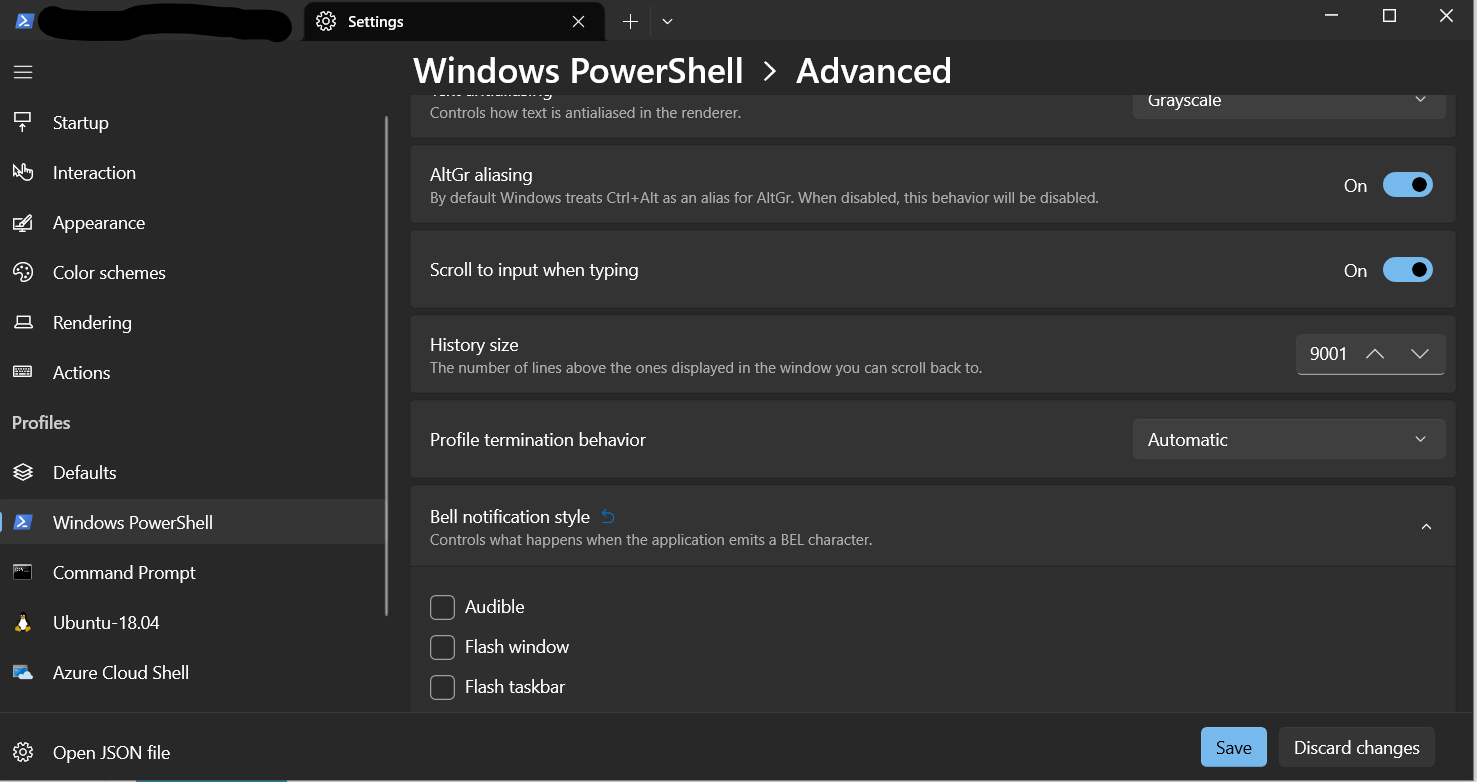The height and width of the screenshot is (782, 1477).
Task: Check the Flash taskbar option
Action: tap(442, 687)
